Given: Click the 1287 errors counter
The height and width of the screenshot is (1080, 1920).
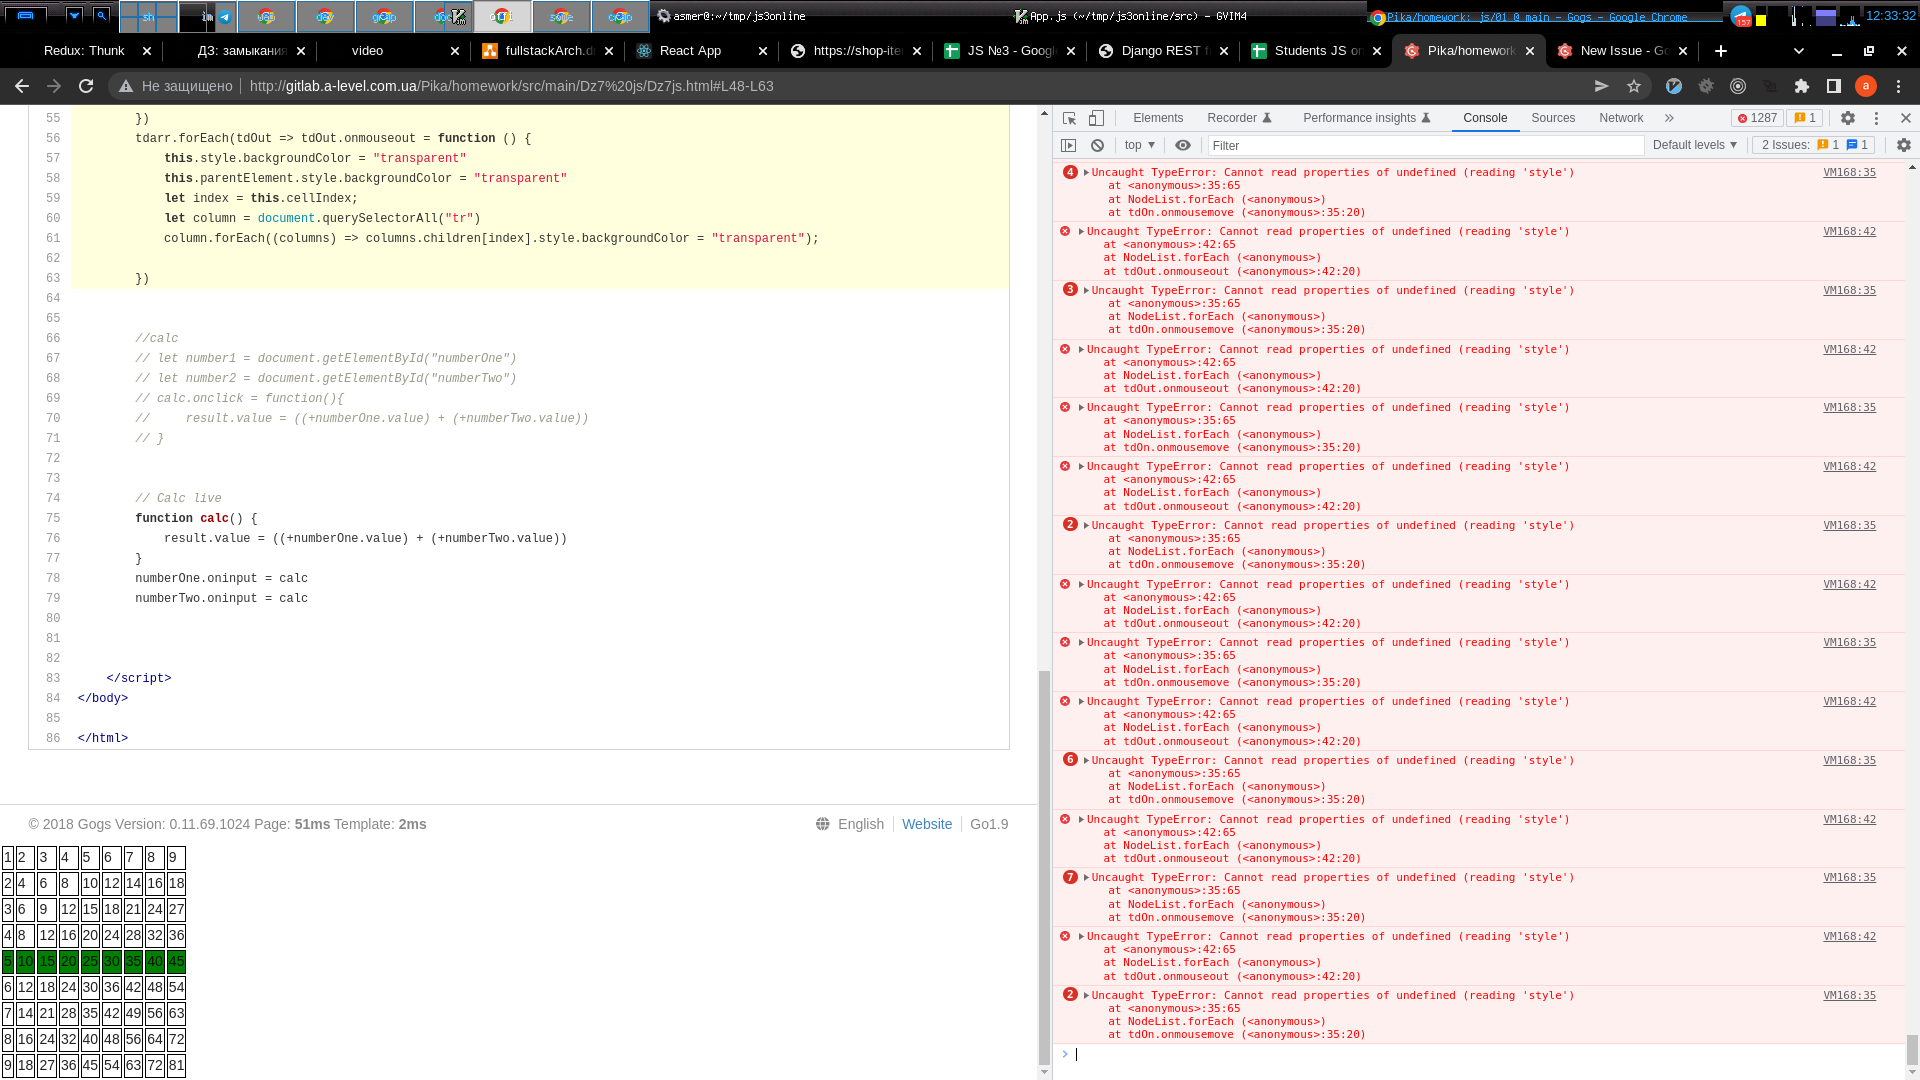Looking at the screenshot, I should tap(1757, 118).
